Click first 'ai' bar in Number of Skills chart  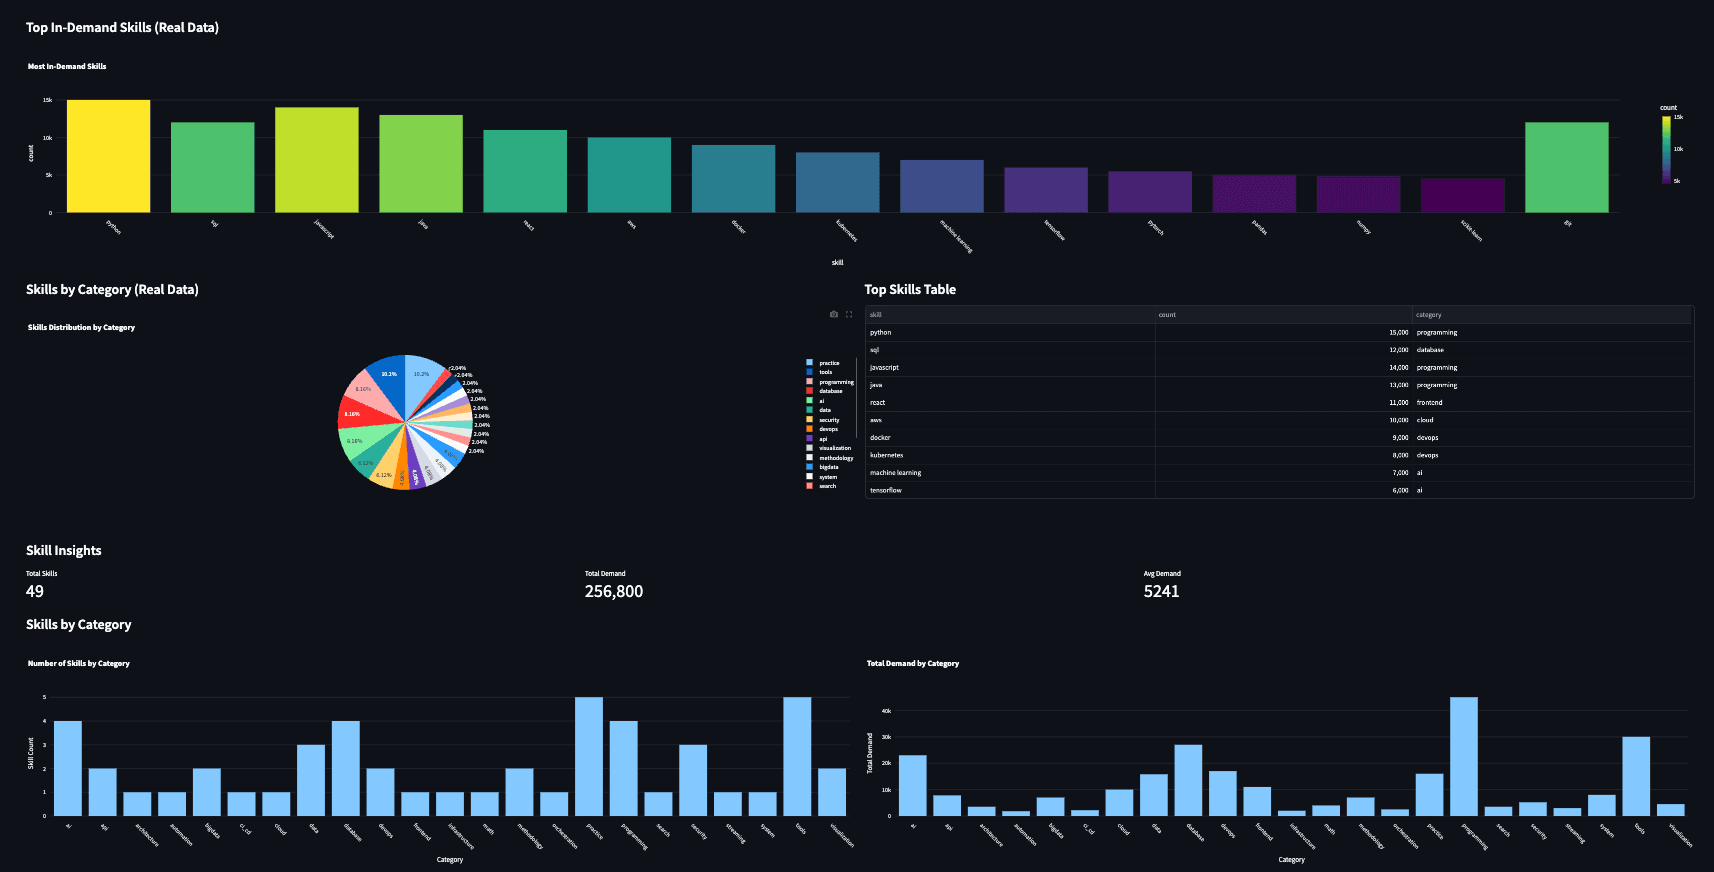click(68, 768)
